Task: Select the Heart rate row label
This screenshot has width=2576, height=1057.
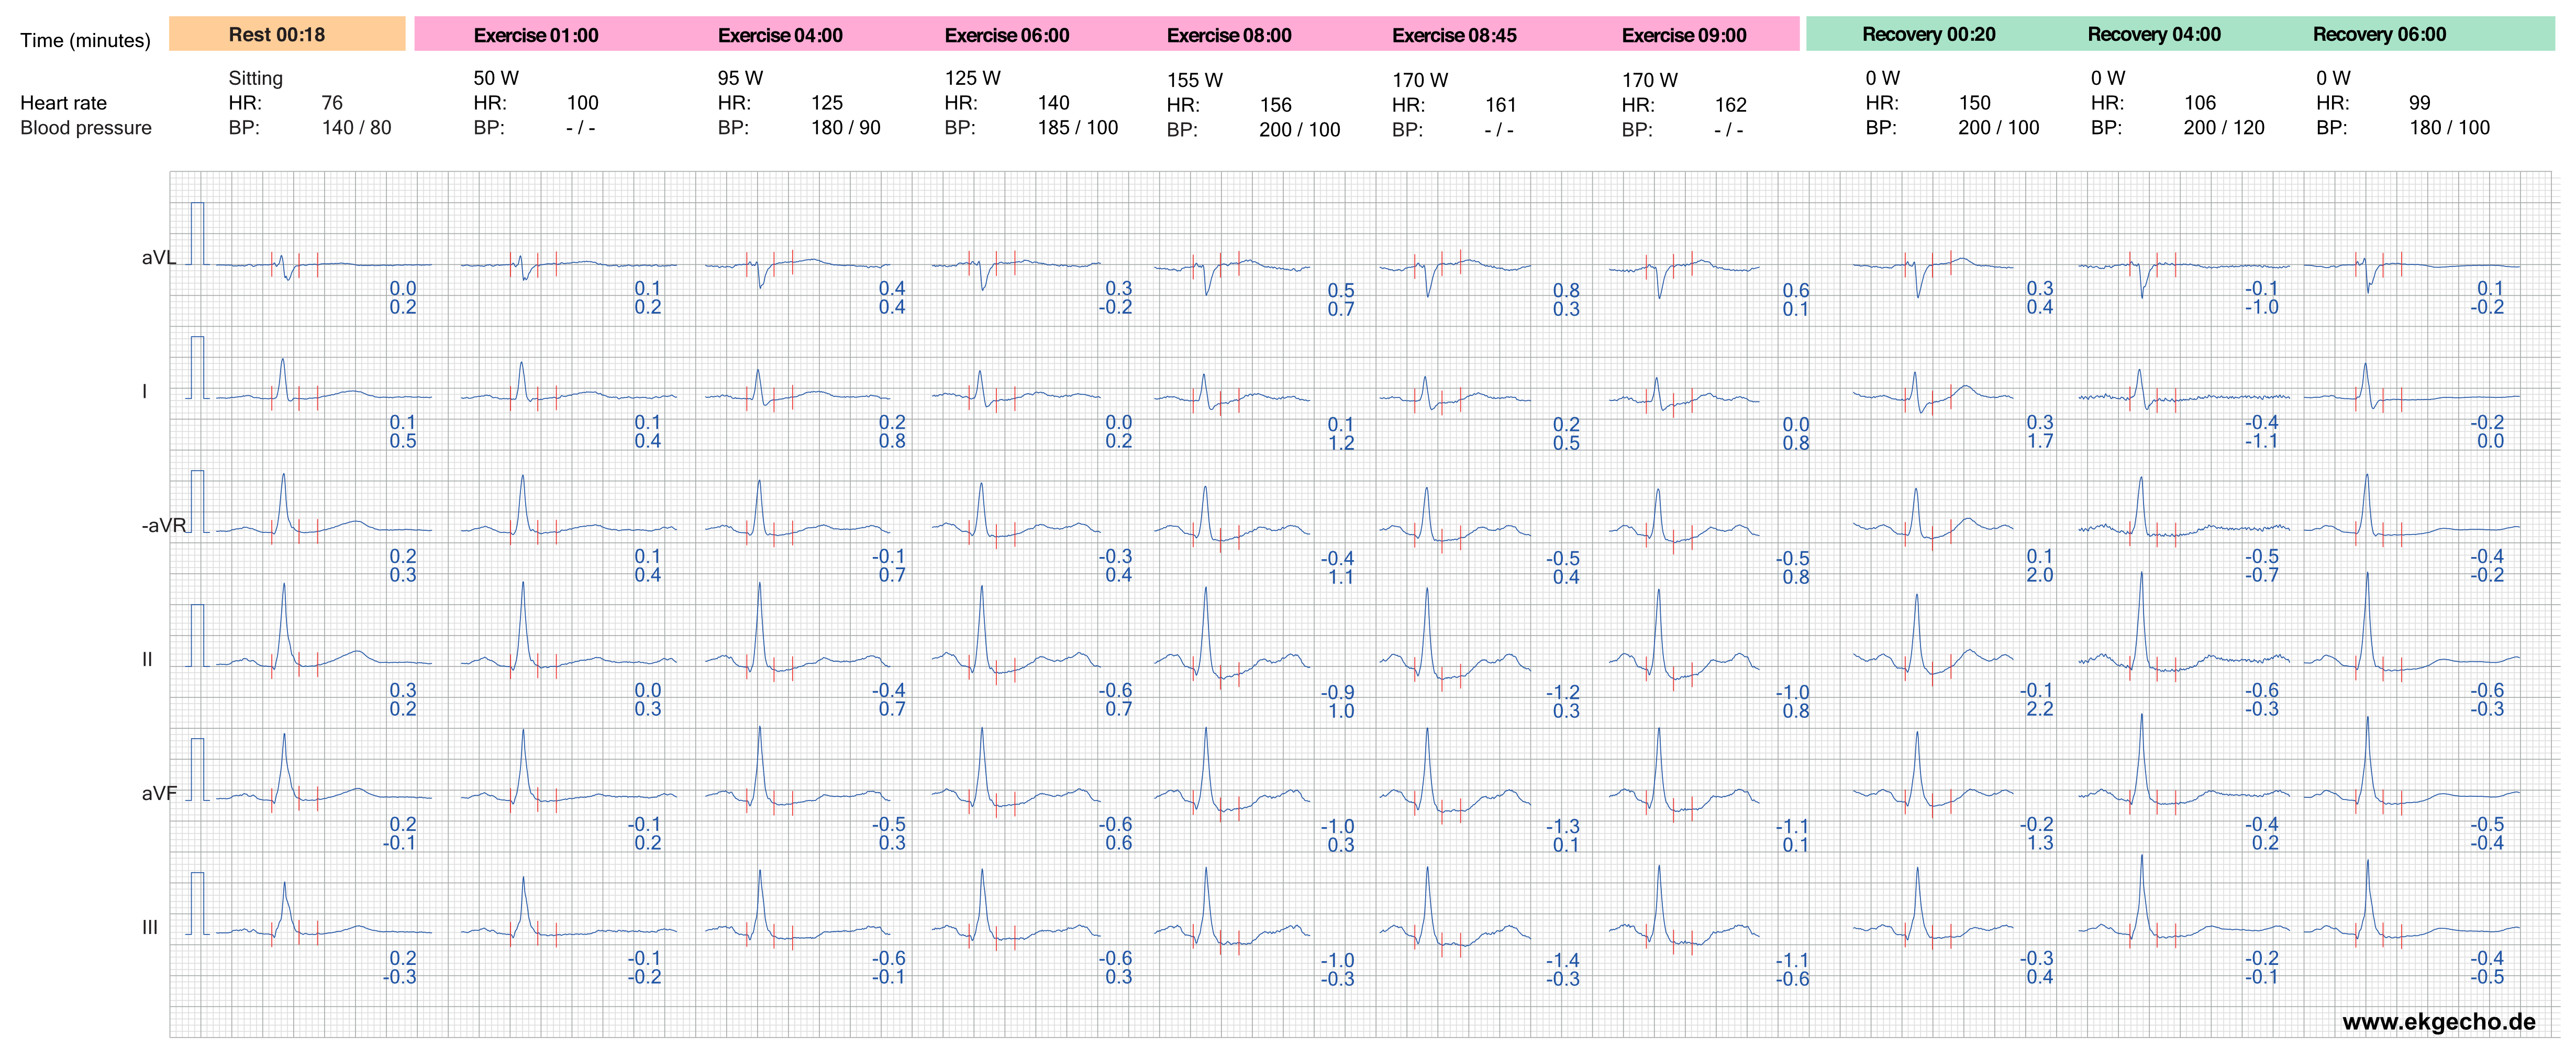Action: [x=63, y=103]
